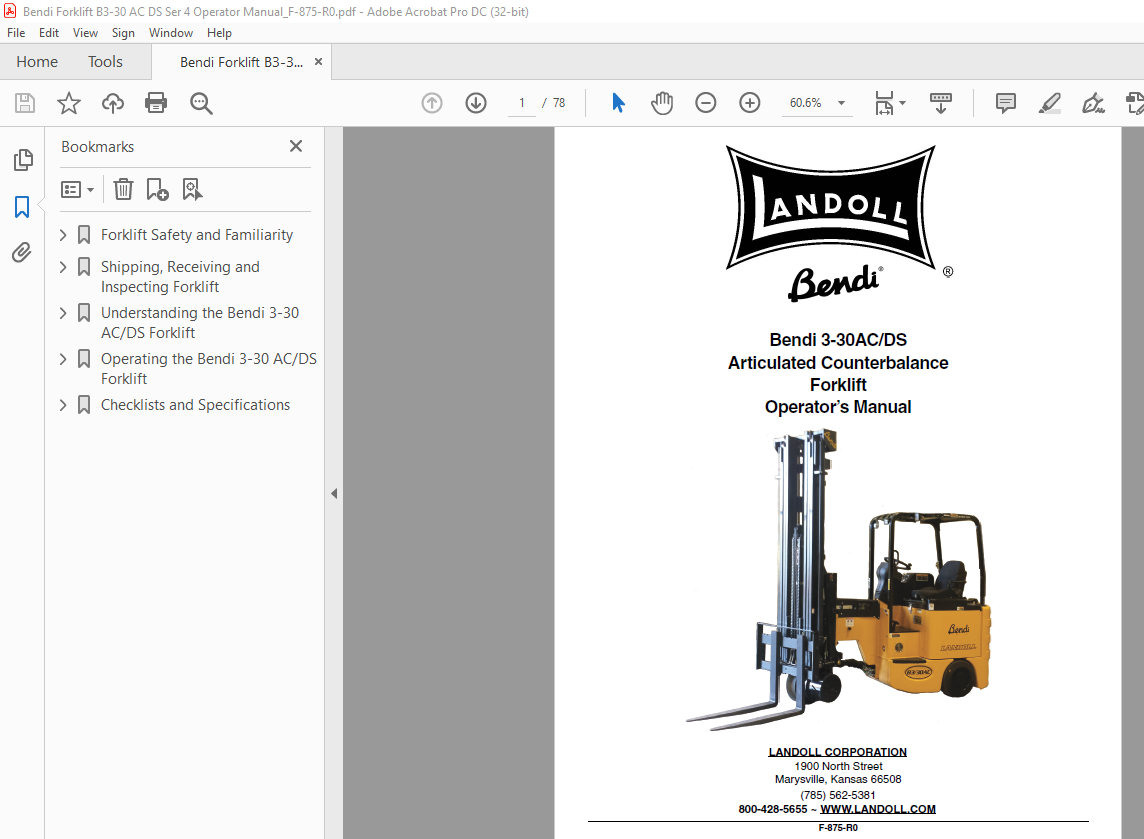Viewport: 1144px width, 839px height.
Task: Toggle the Bookmarks panel sidebar icon
Action: point(22,207)
